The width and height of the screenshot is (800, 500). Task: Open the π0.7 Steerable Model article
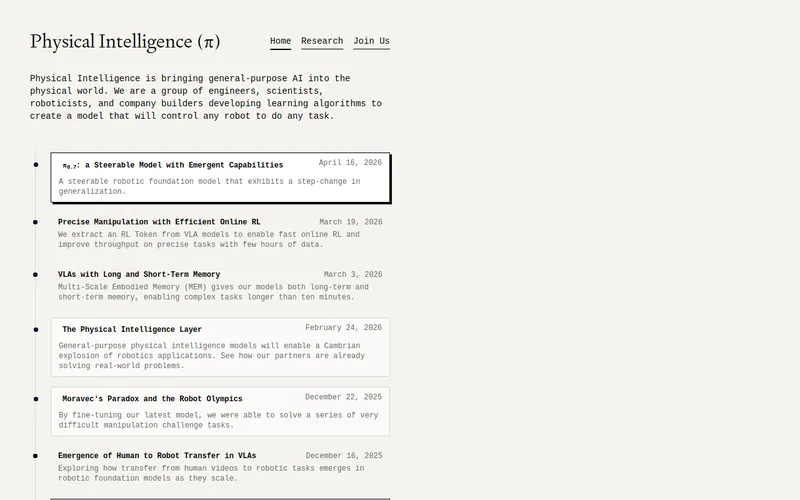click(x=172, y=165)
